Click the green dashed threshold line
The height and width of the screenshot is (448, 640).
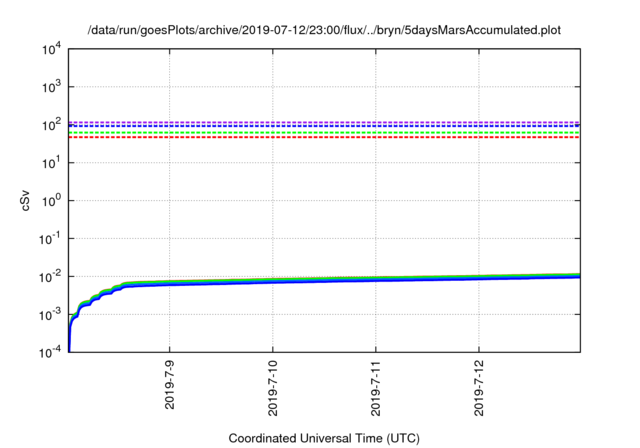(324, 133)
